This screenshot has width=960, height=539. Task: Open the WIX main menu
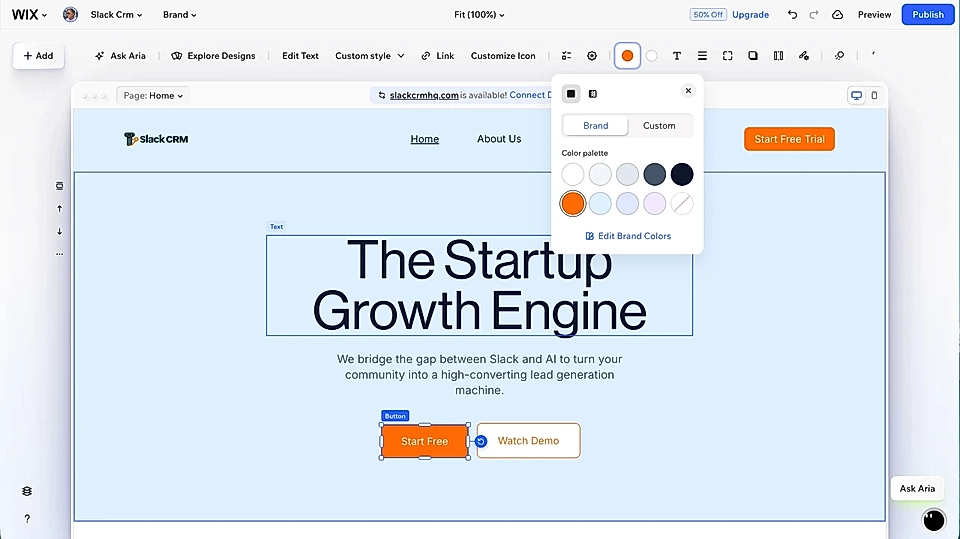29,14
